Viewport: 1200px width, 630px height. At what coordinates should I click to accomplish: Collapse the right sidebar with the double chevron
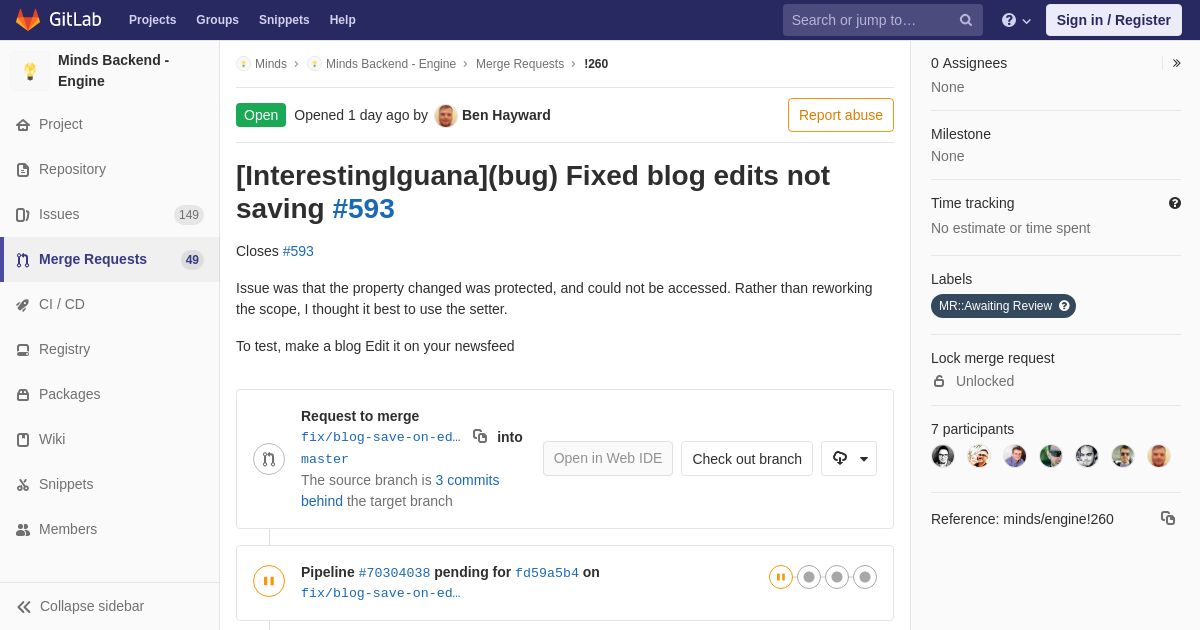[1176, 63]
